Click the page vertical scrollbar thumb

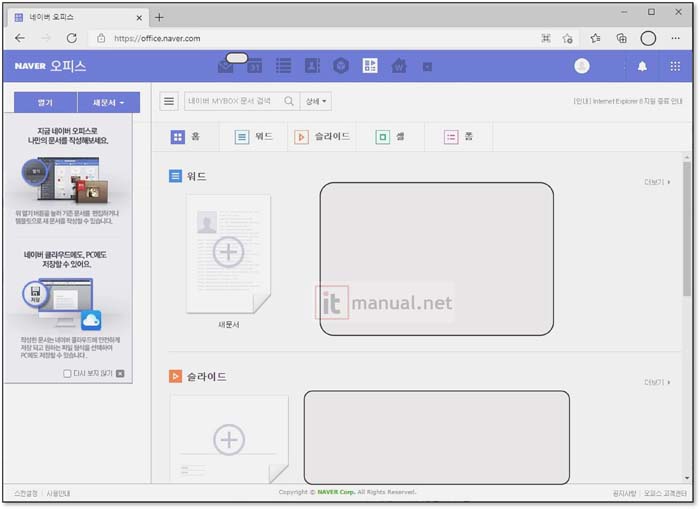tap(687, 229)
